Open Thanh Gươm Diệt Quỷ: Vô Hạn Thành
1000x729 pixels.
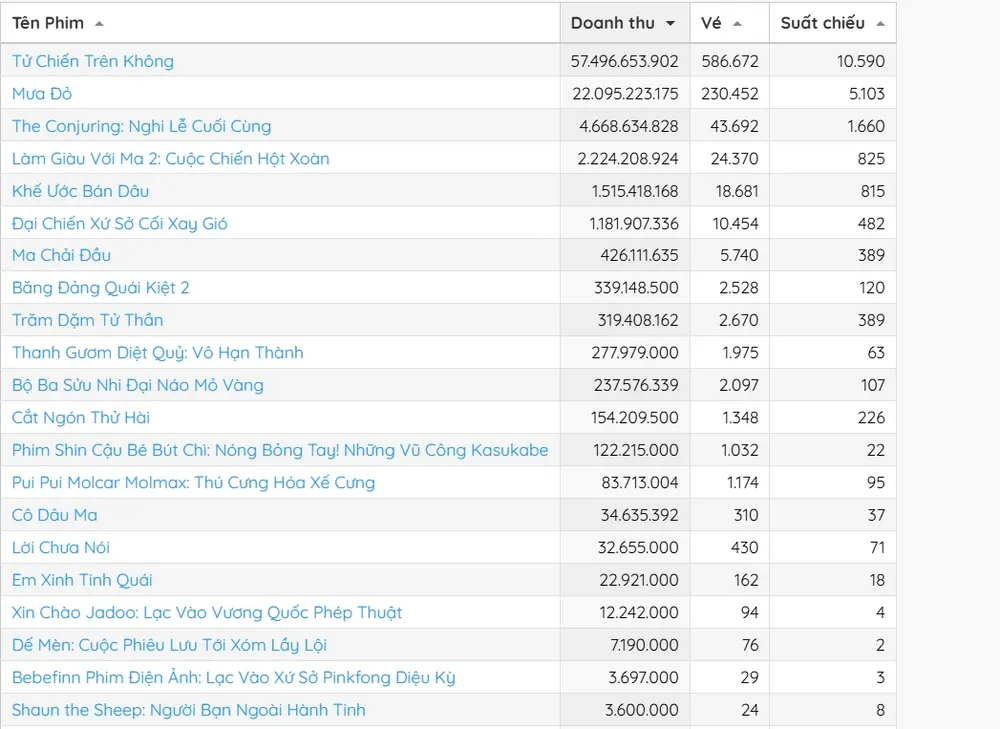coord(157,353)
